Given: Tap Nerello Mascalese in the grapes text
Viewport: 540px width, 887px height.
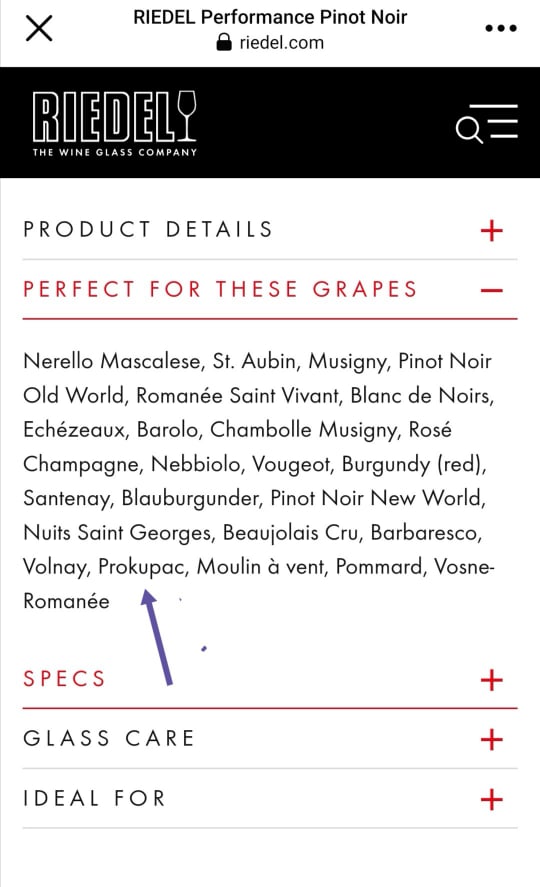Looking at the screenshot, I should [112, 361].
